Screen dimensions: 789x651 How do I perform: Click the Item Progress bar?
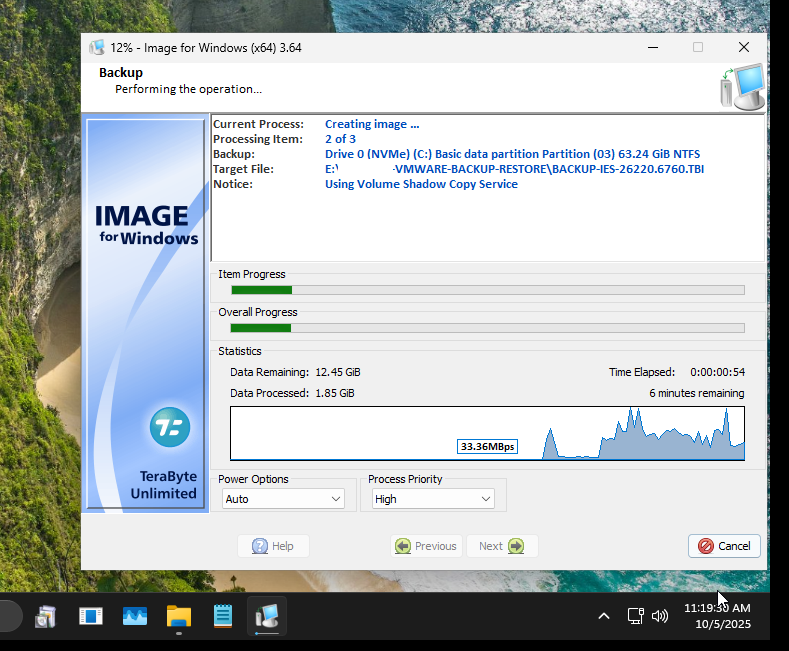(x=488, y=290)
